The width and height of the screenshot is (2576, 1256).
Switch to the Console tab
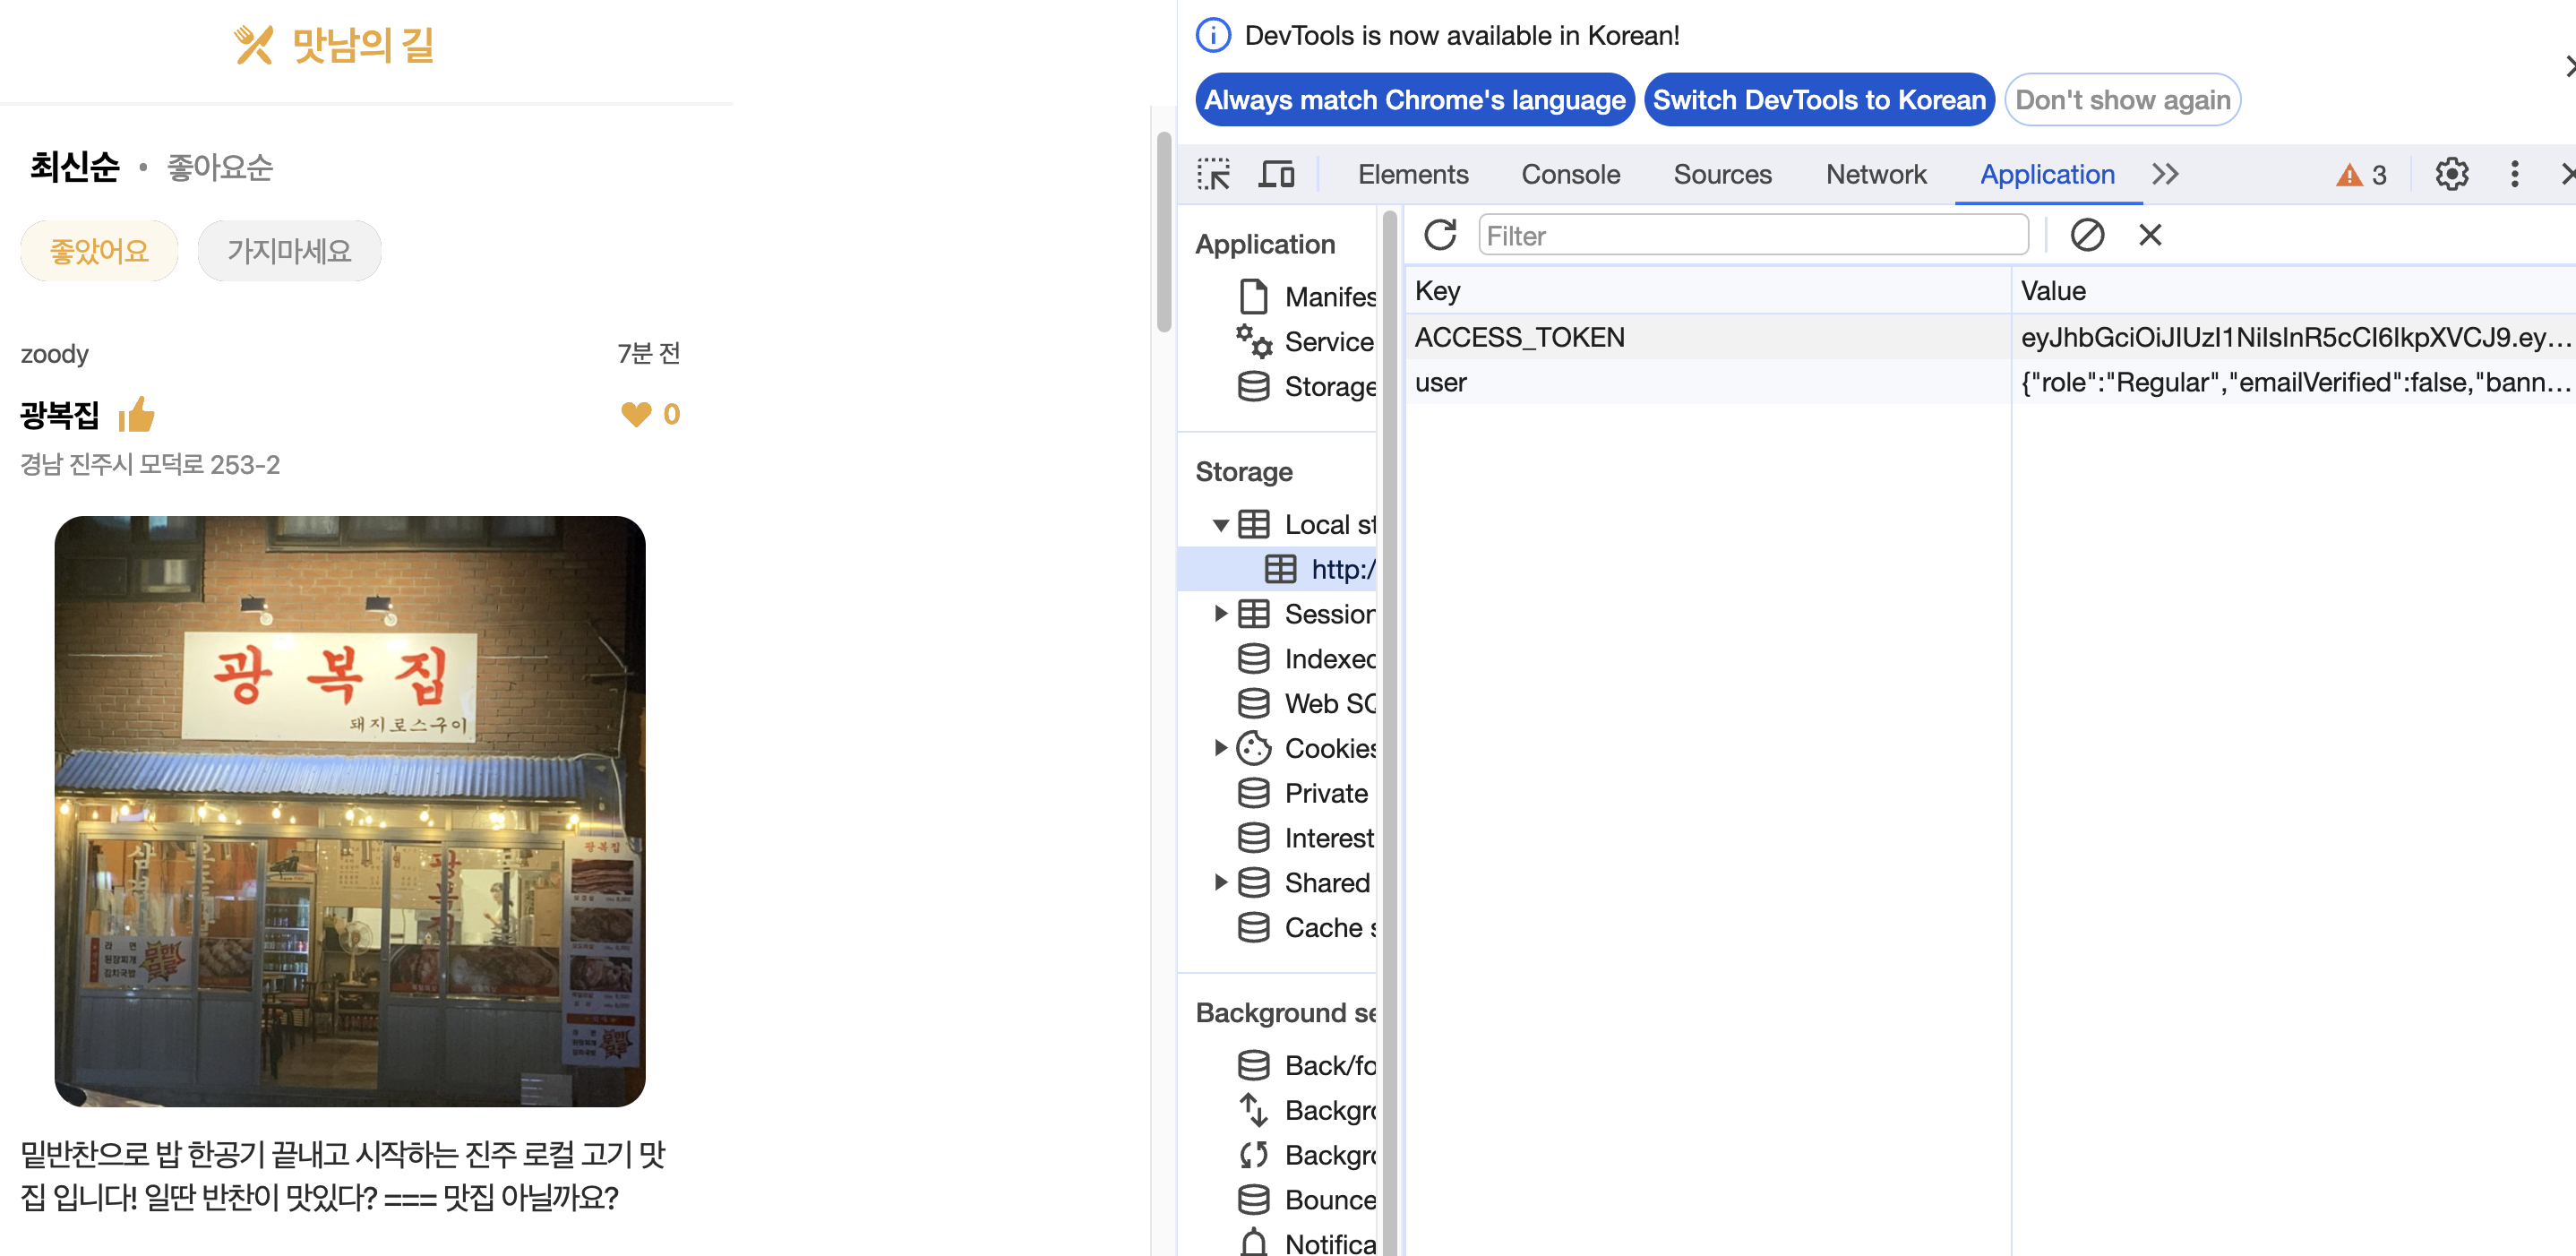1570,174
